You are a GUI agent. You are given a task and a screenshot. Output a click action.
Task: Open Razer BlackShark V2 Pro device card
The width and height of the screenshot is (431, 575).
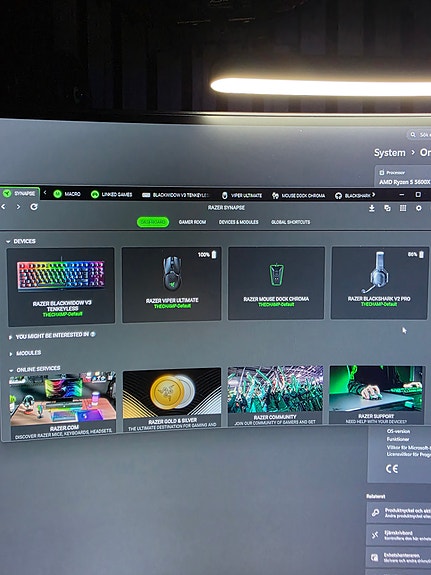coord(379,282)
